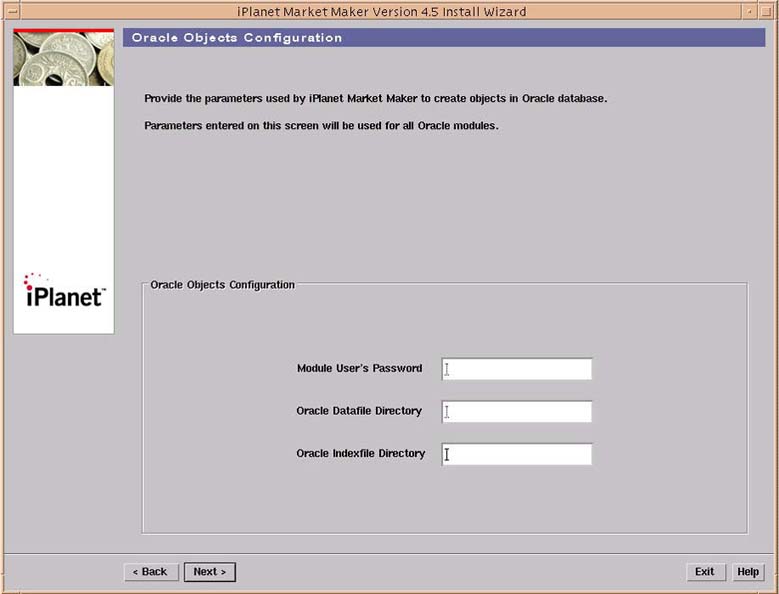Exit the install wizard
This screenshot has height=594, width=779.
coord(705,572)
